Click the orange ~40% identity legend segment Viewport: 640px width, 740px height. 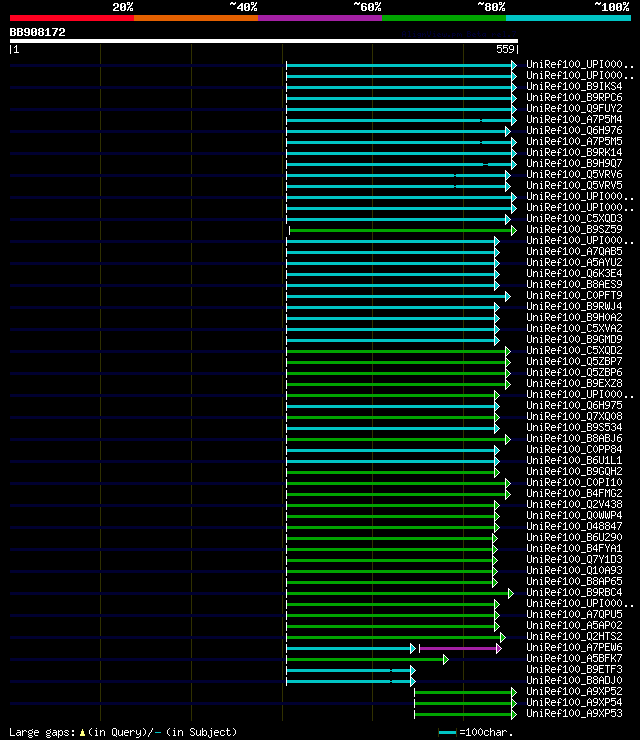coord(196,18)
